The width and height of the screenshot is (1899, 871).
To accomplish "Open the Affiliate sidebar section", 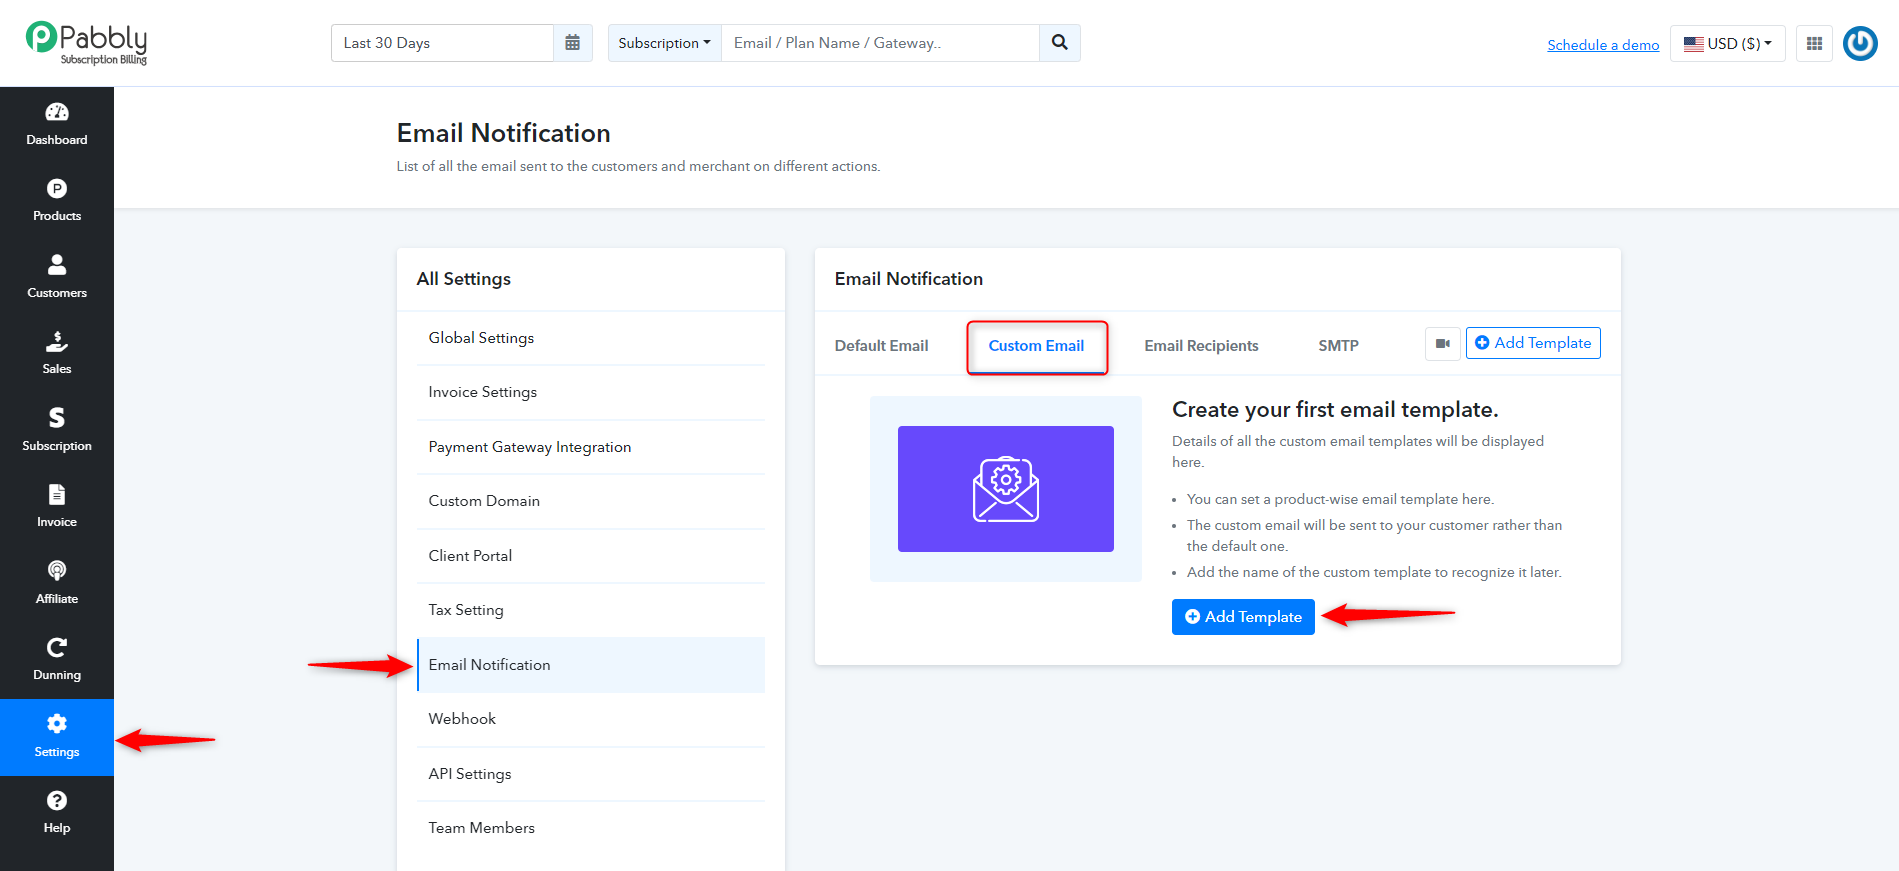I will (x=57, y=583).
